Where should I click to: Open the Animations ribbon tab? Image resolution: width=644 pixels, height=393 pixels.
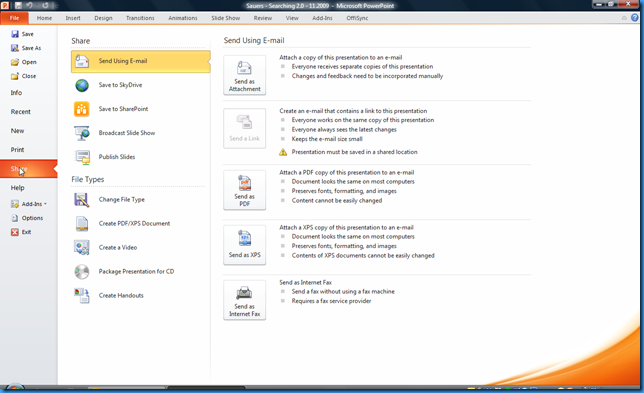point(183,18)
